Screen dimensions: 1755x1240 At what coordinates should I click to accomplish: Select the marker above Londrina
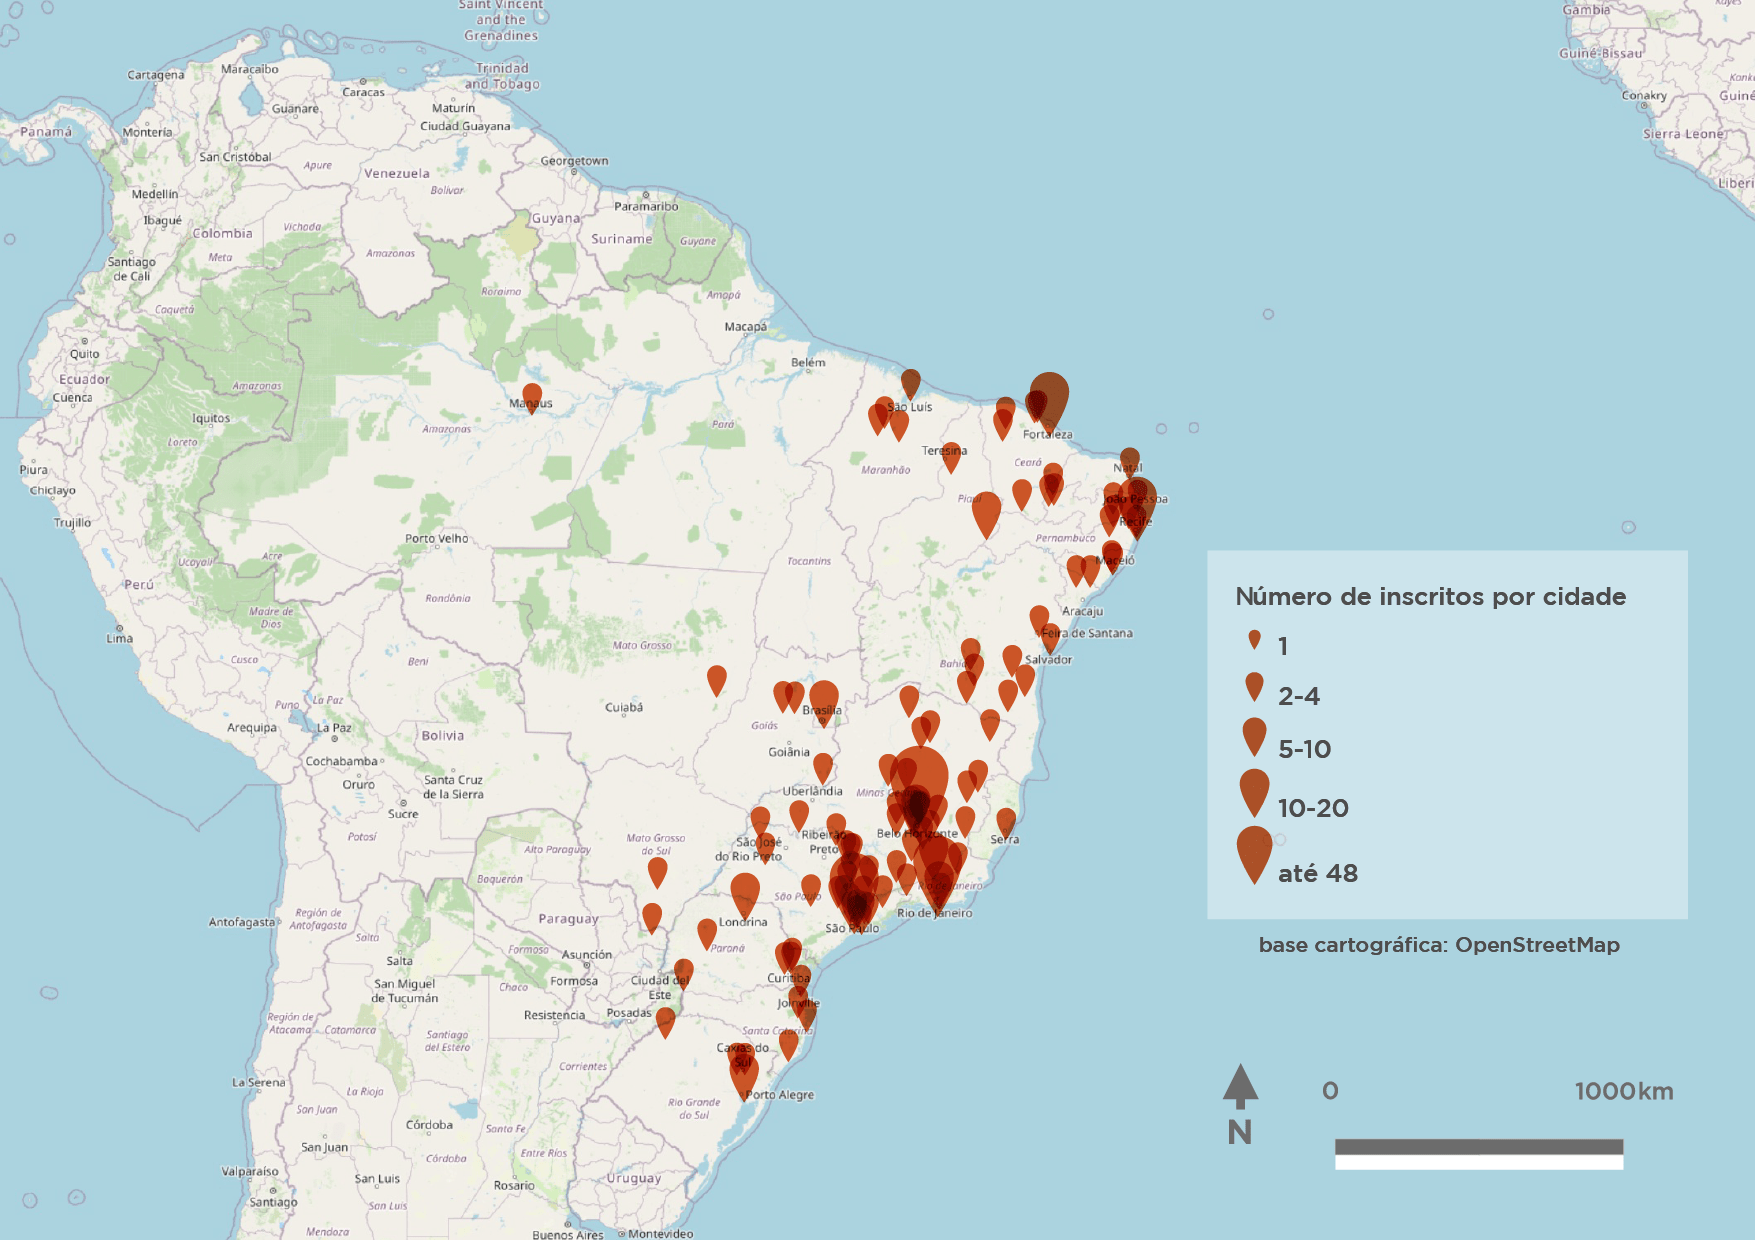(x=745, y=890)
